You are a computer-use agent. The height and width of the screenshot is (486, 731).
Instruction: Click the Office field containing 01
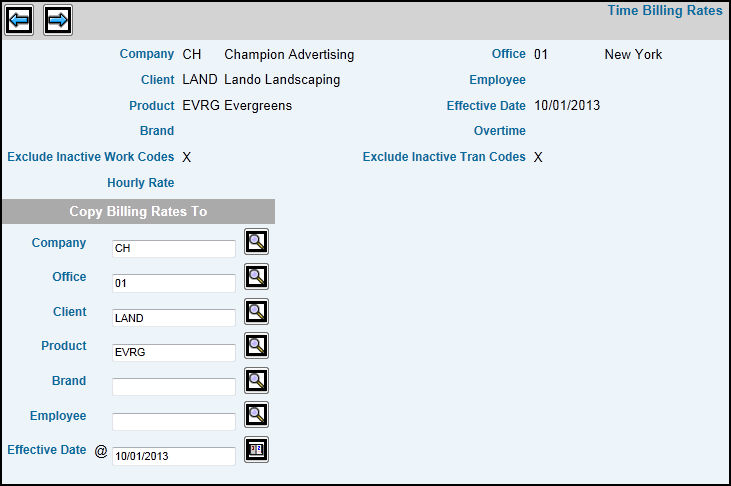tap(174, 283)
